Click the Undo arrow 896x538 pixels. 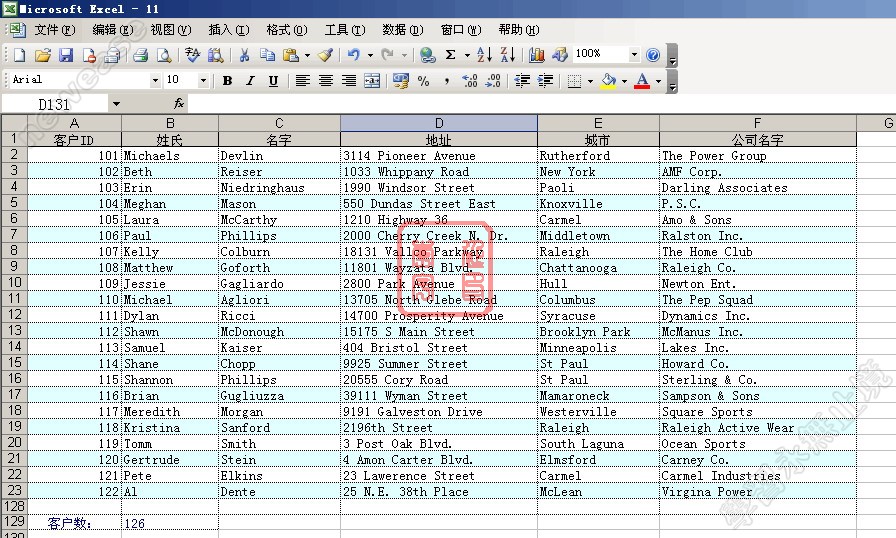point(354,55)
